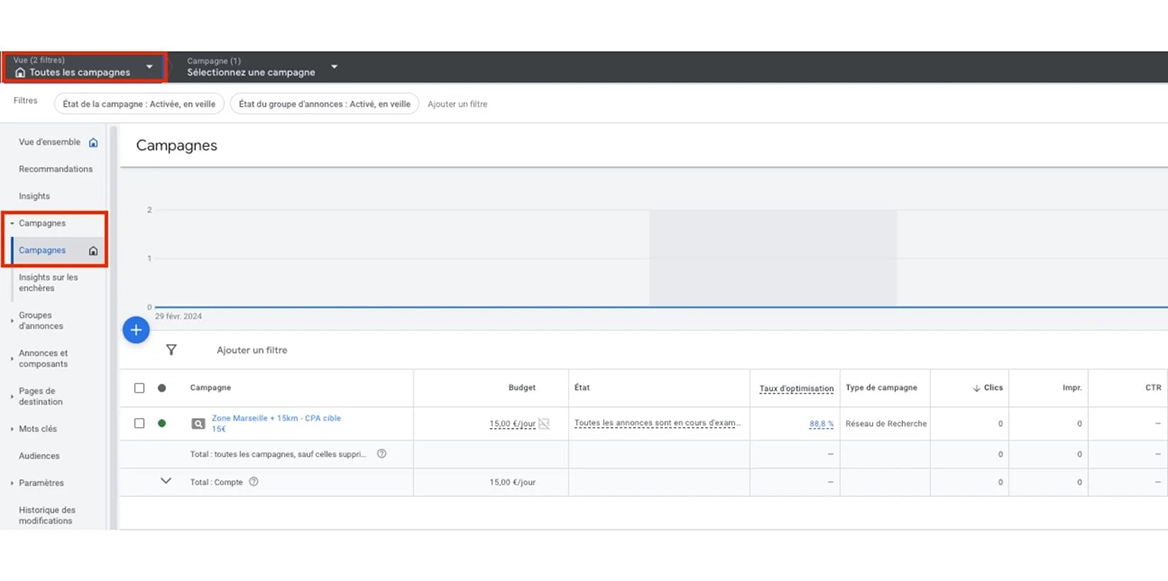
Task: Click the État column header
Action: (582, 388)
